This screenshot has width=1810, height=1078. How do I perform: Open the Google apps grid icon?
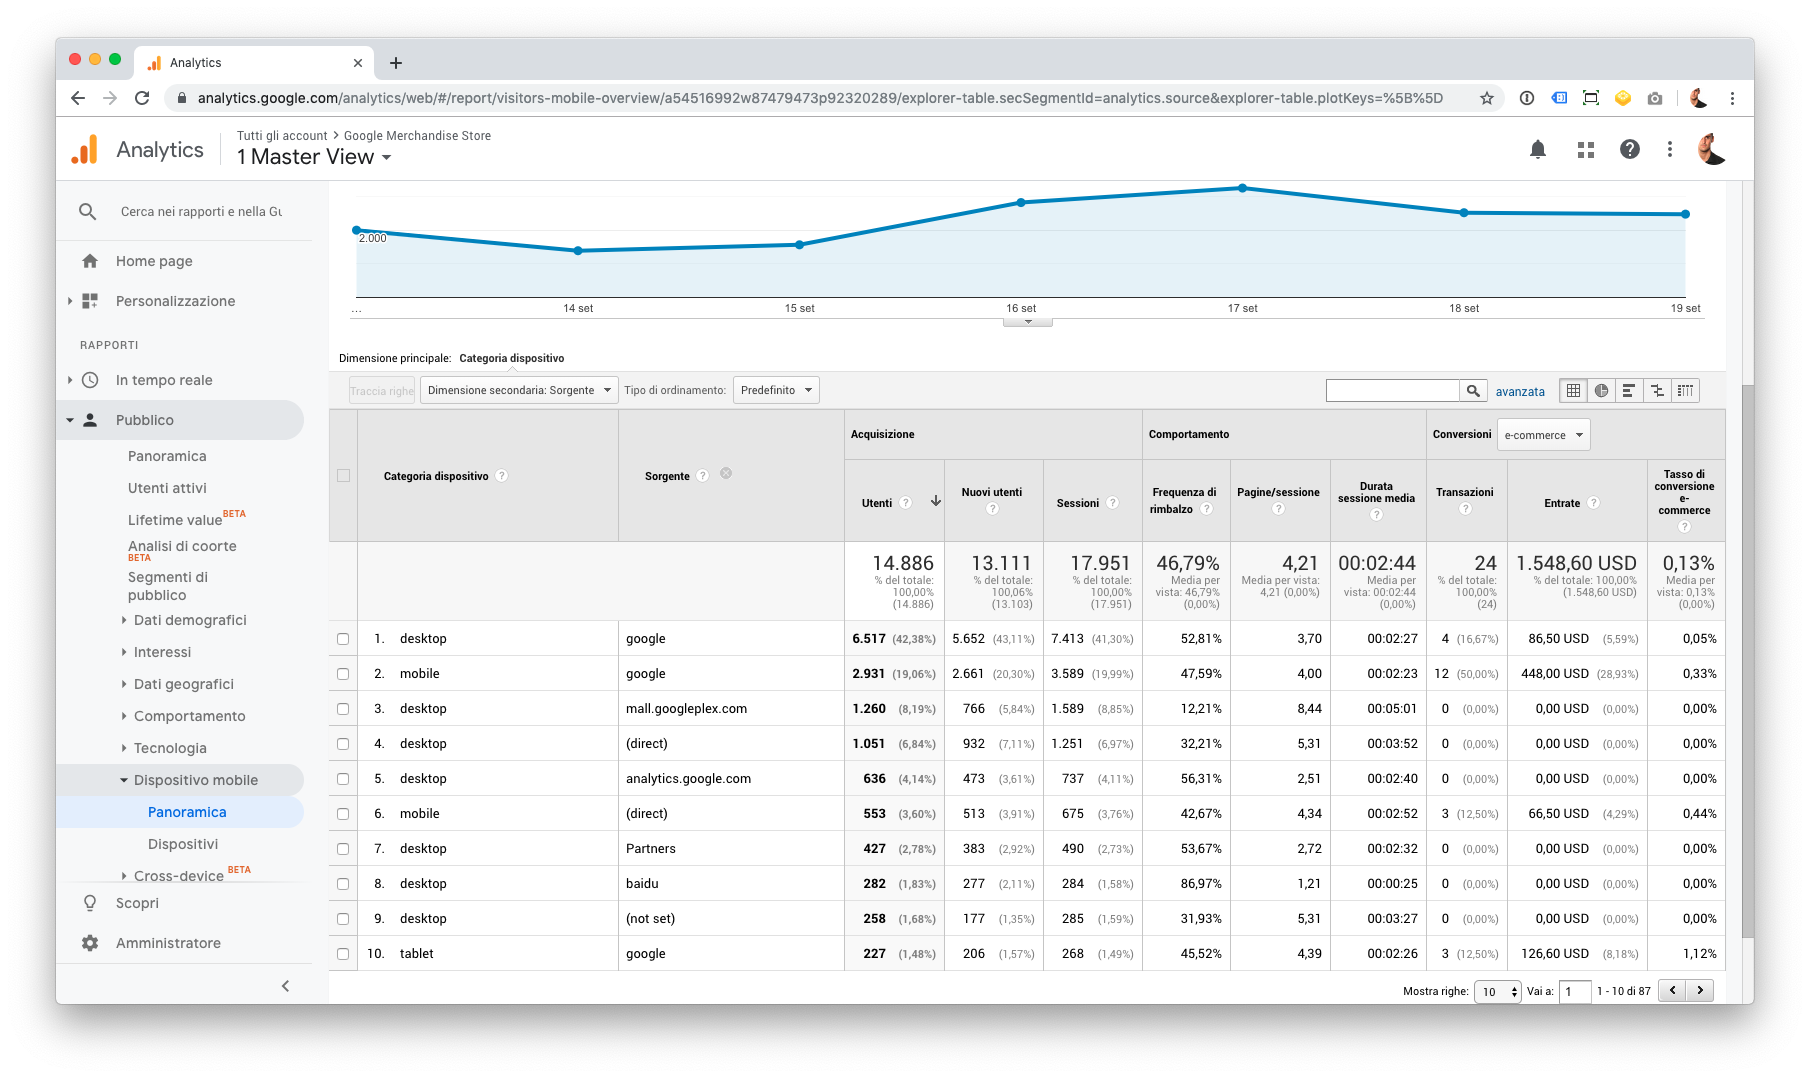click(1586, 150)
